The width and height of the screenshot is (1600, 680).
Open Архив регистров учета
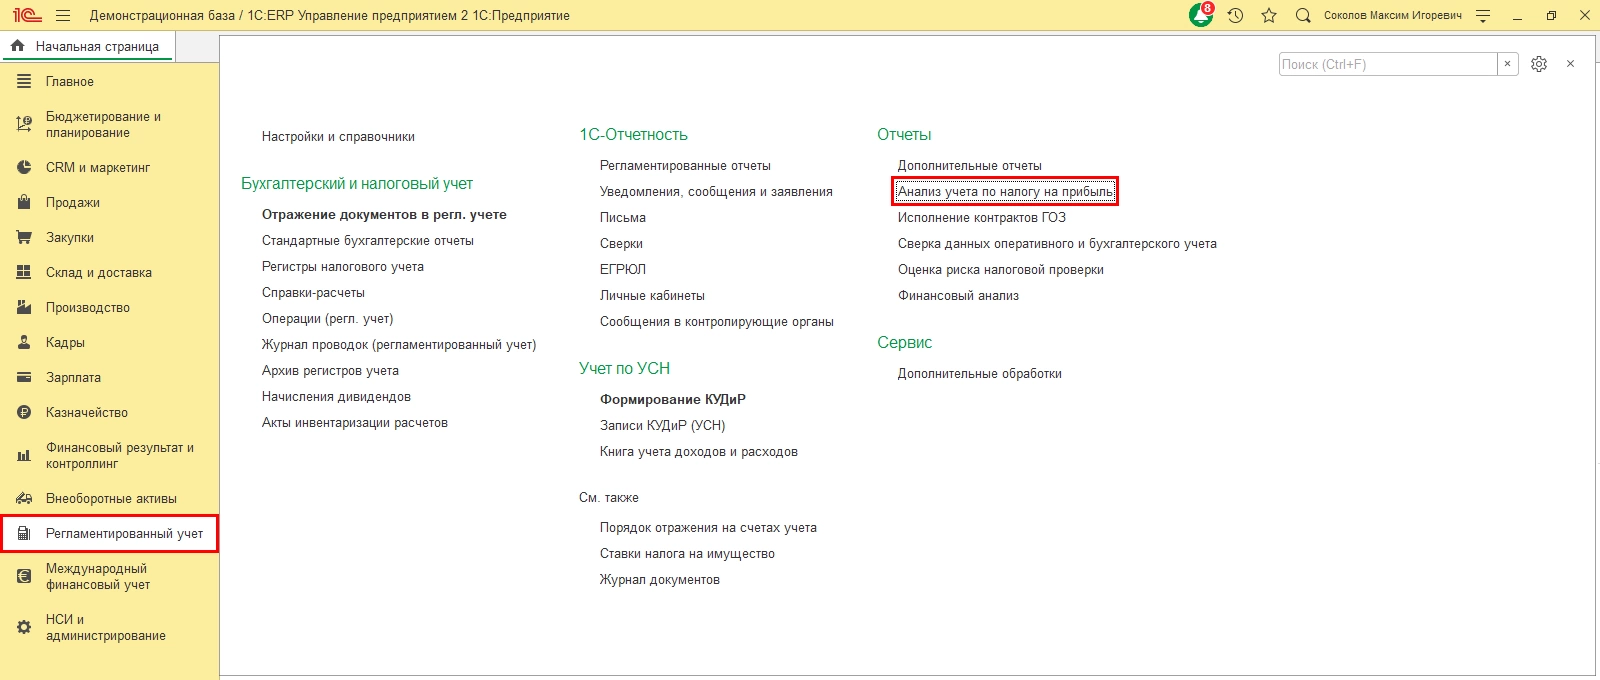[x=330, y=370]
